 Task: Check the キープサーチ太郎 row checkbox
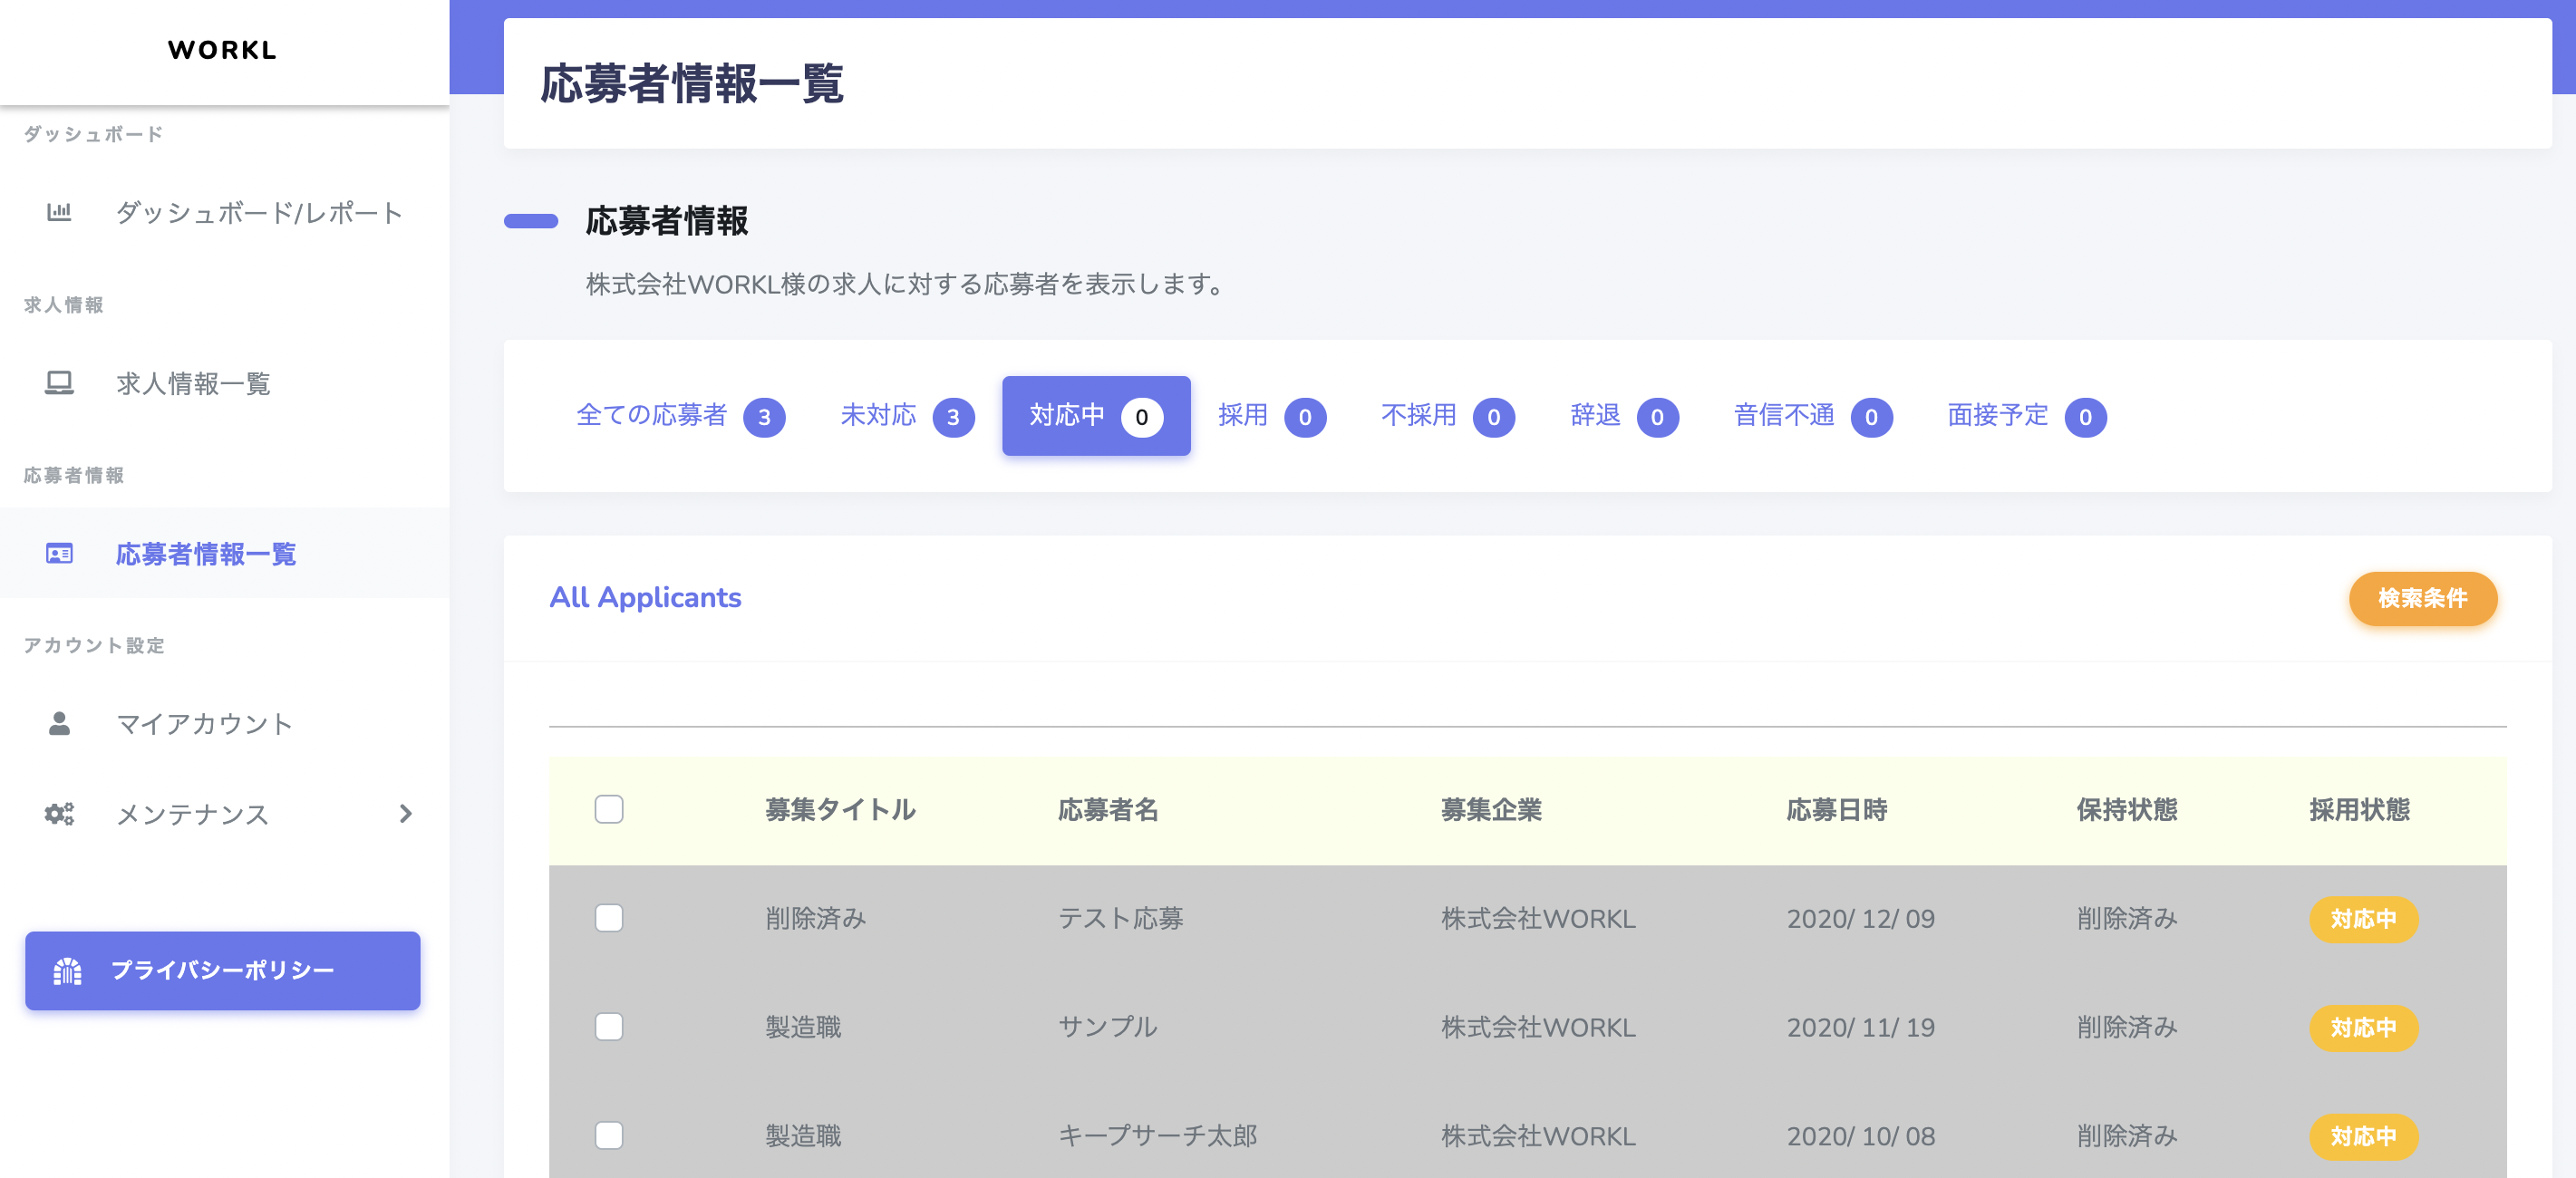[x=609, y=1136]
